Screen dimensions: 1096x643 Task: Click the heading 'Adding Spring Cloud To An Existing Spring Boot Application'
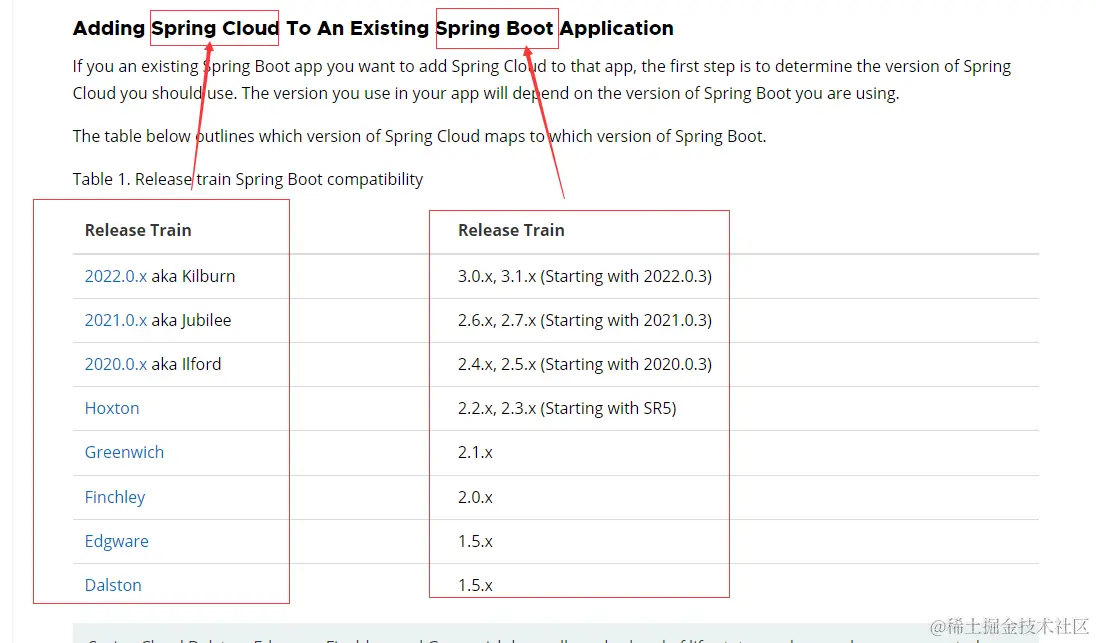click(x=373, y=28)
